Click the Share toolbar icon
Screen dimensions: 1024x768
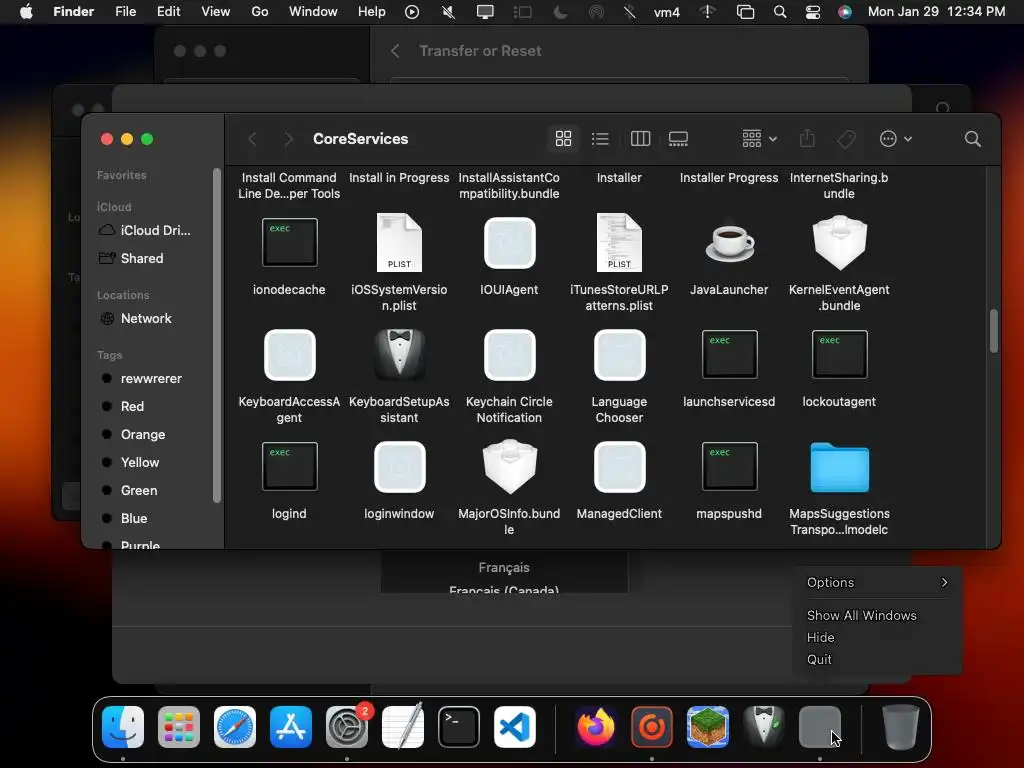pyautogui.click(x=807, y=138)
